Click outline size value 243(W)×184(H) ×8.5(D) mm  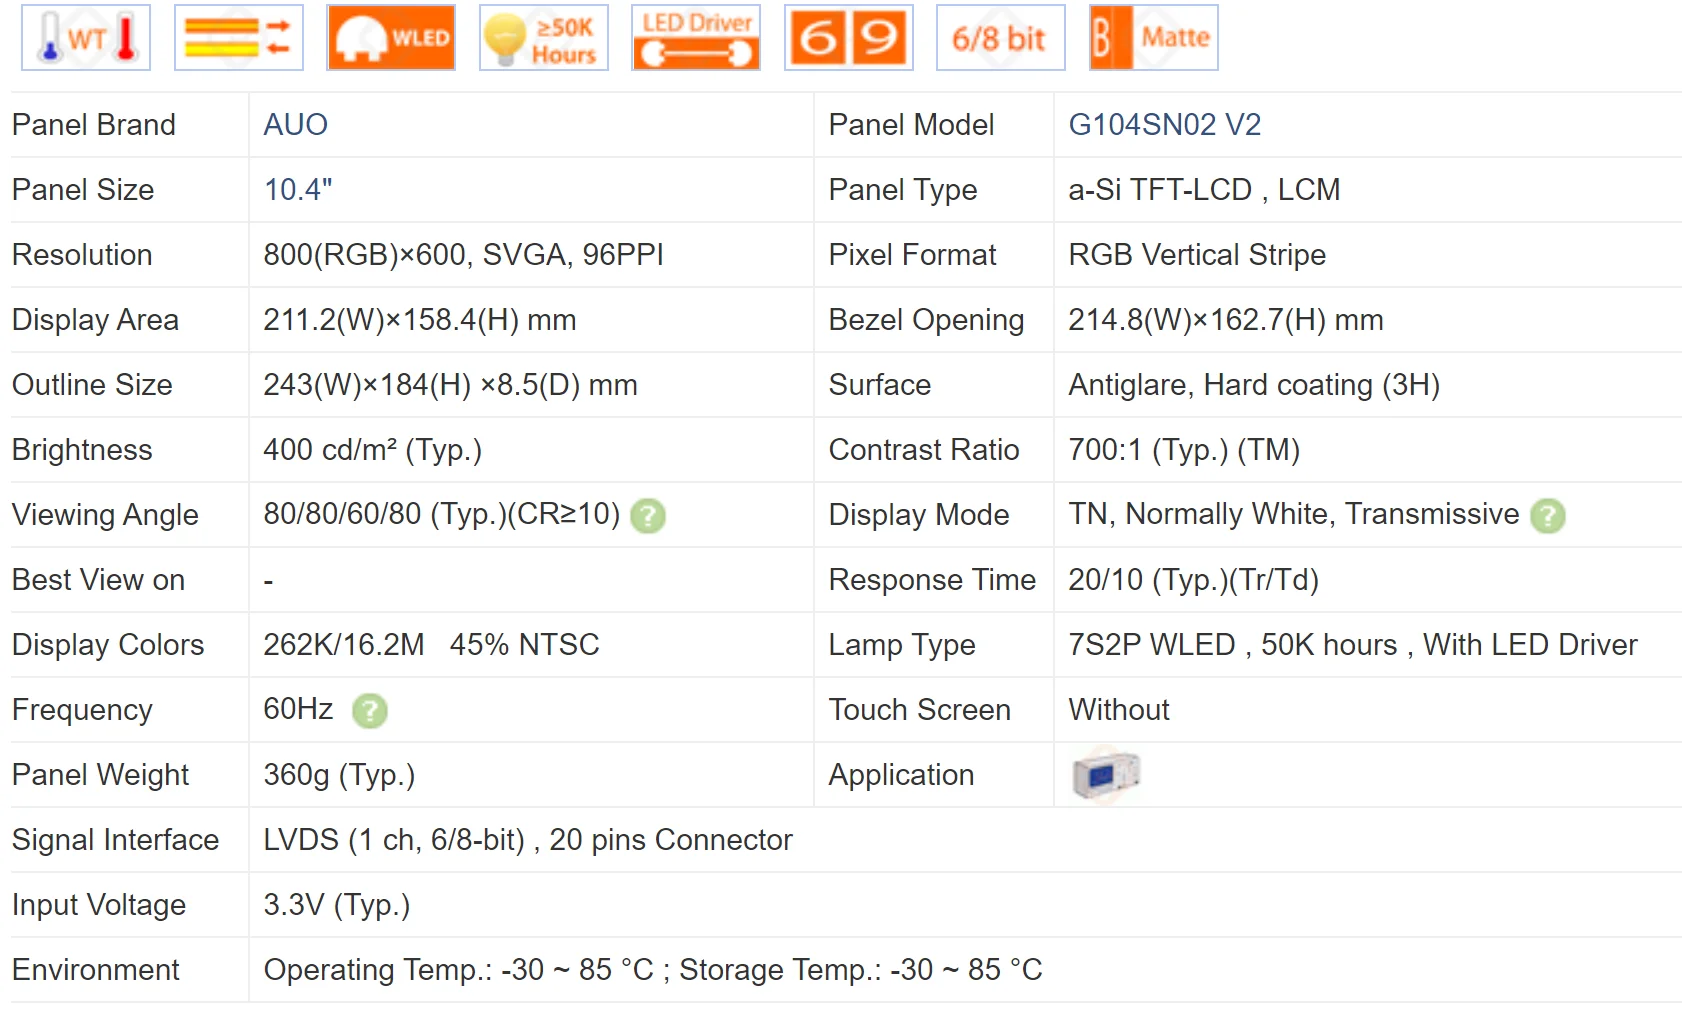[450, 385]
